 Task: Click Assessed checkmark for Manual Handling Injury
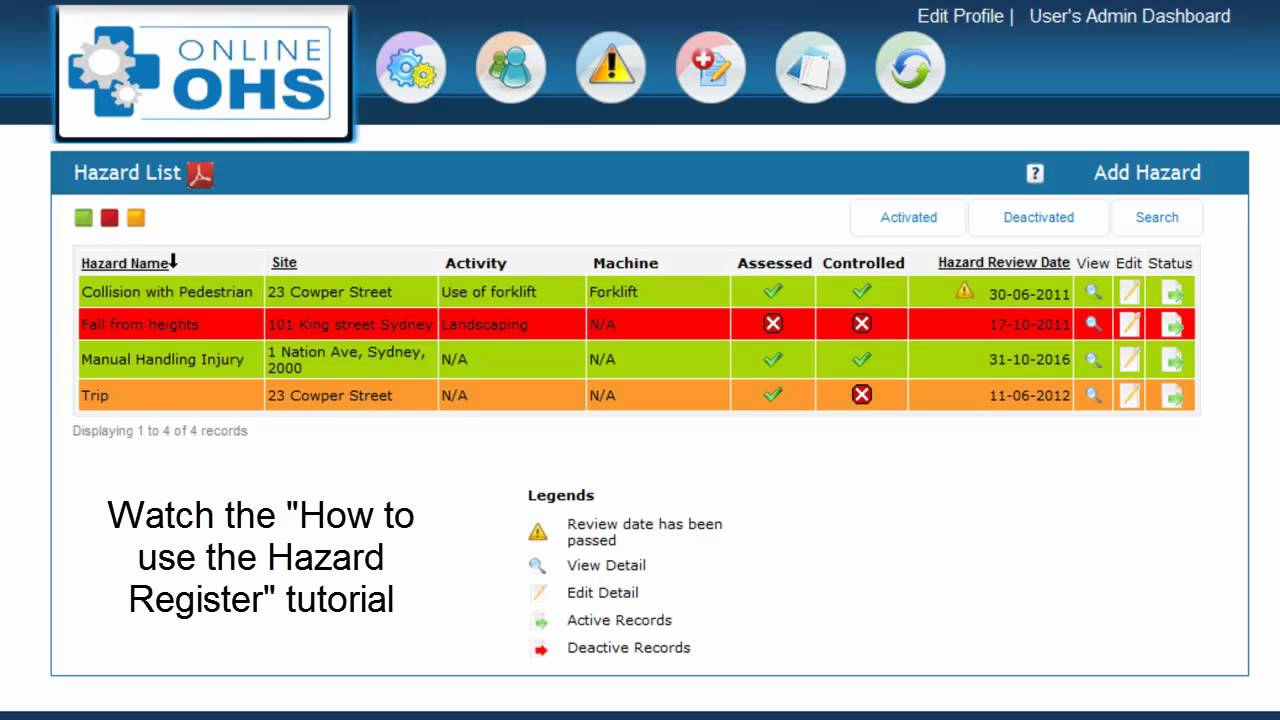pyautogui.click(x=773, y=359)
